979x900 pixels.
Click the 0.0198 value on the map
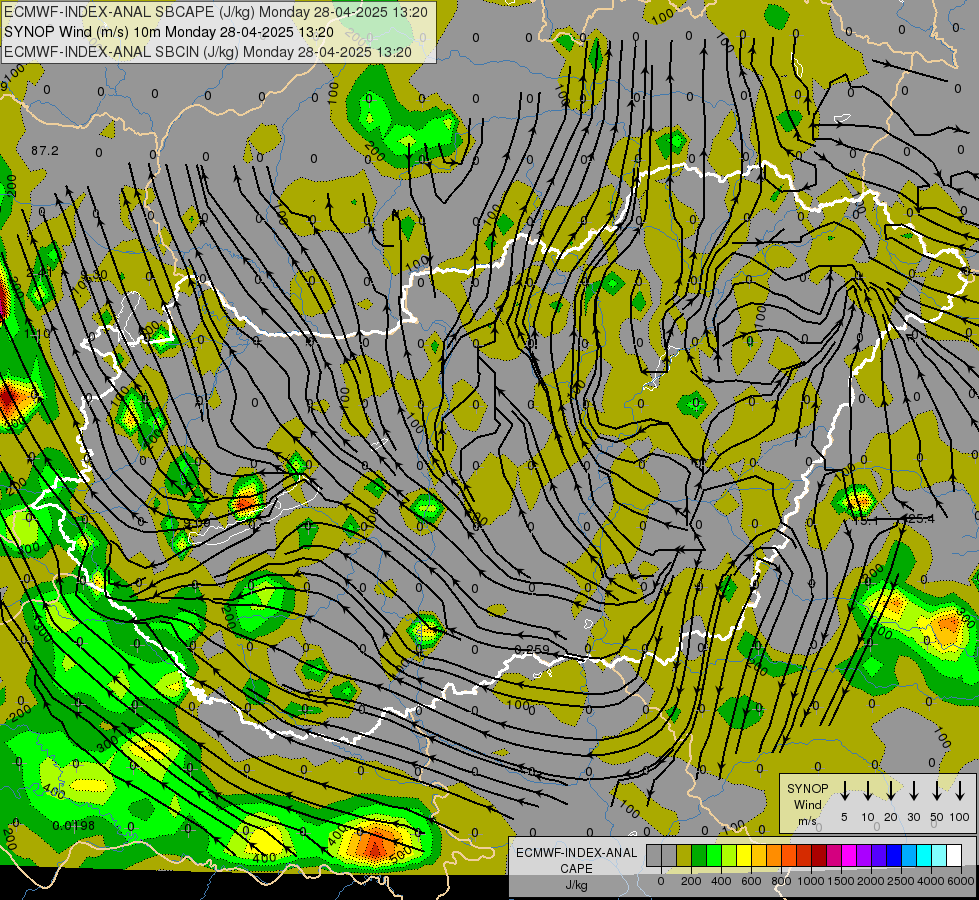(74, 826)
